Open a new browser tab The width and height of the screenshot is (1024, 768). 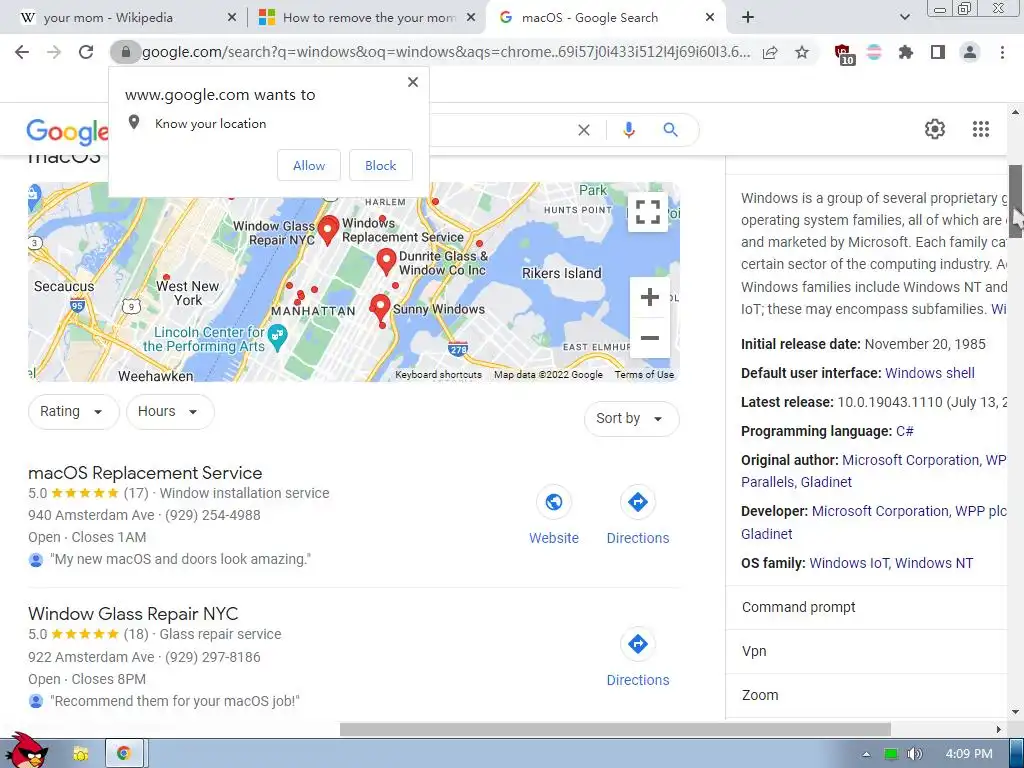[748, 18]
